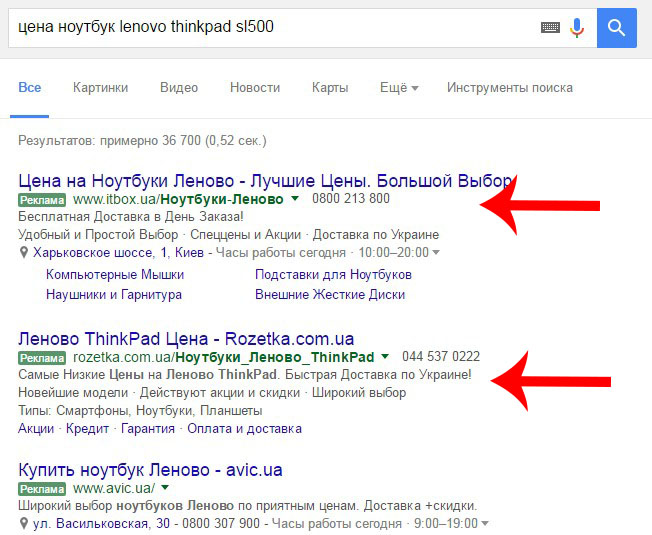
Task: Click Реклама badge beside www.avic.ua
Action: click(x=42, y=489)
